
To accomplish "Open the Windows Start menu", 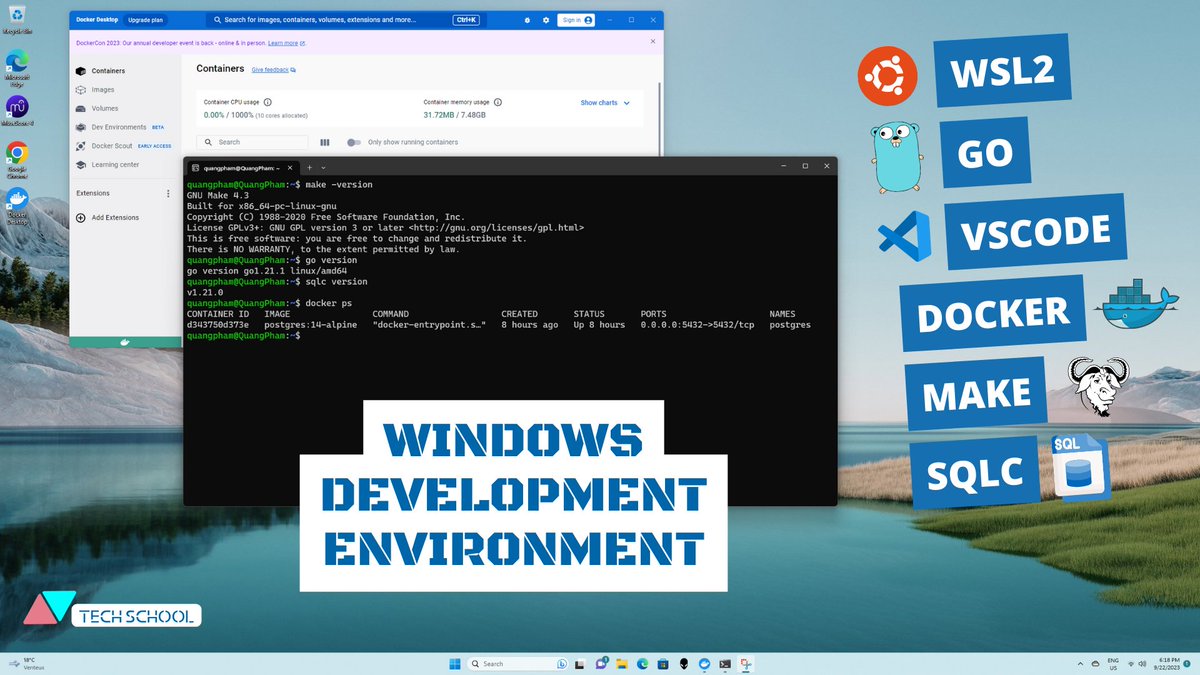I will pos(455,664).
